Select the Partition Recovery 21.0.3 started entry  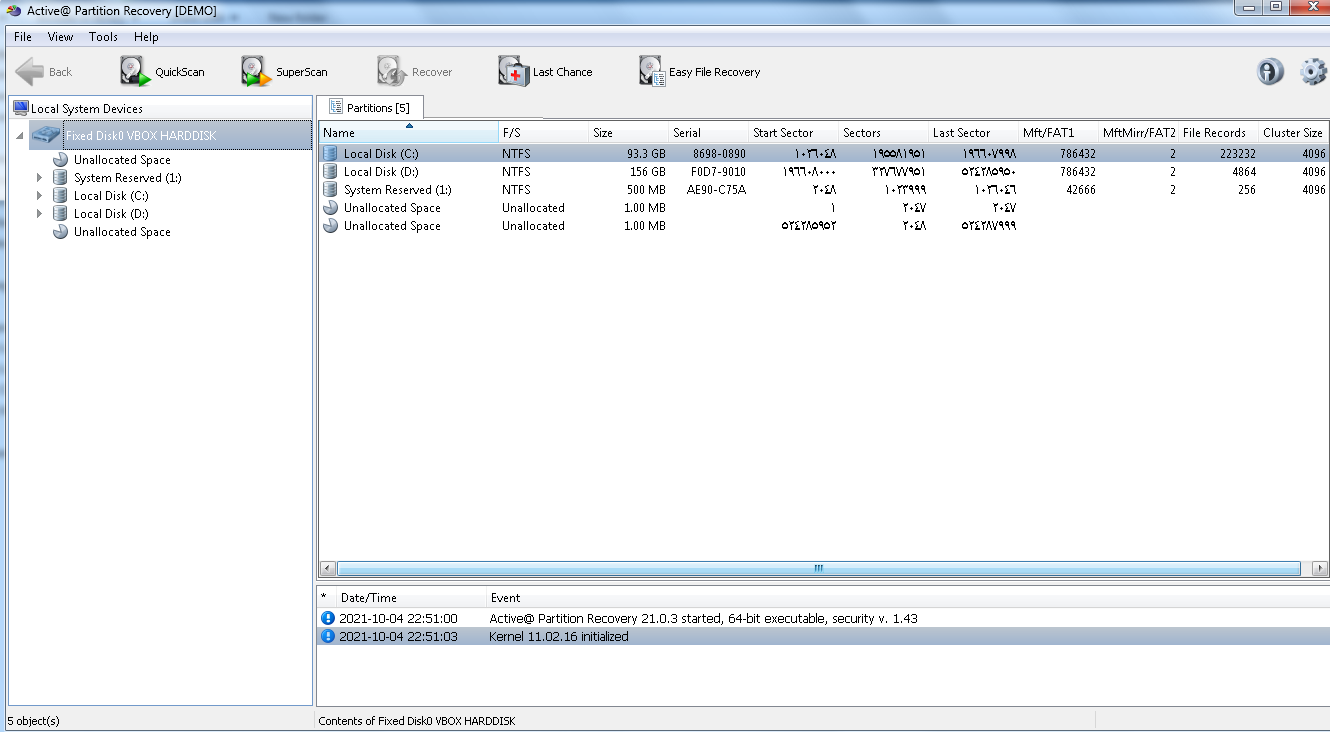tap(823, 618)
